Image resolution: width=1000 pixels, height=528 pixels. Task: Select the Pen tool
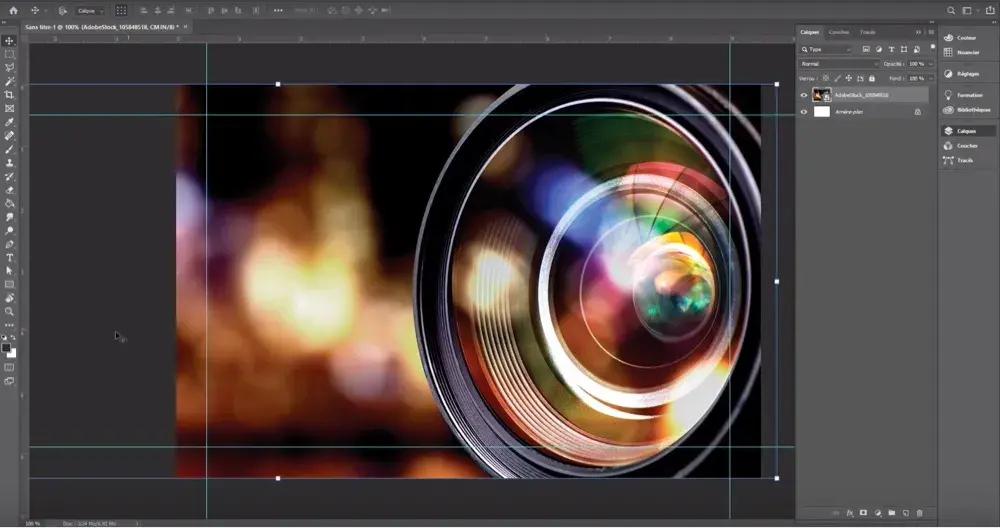point(9,244)
